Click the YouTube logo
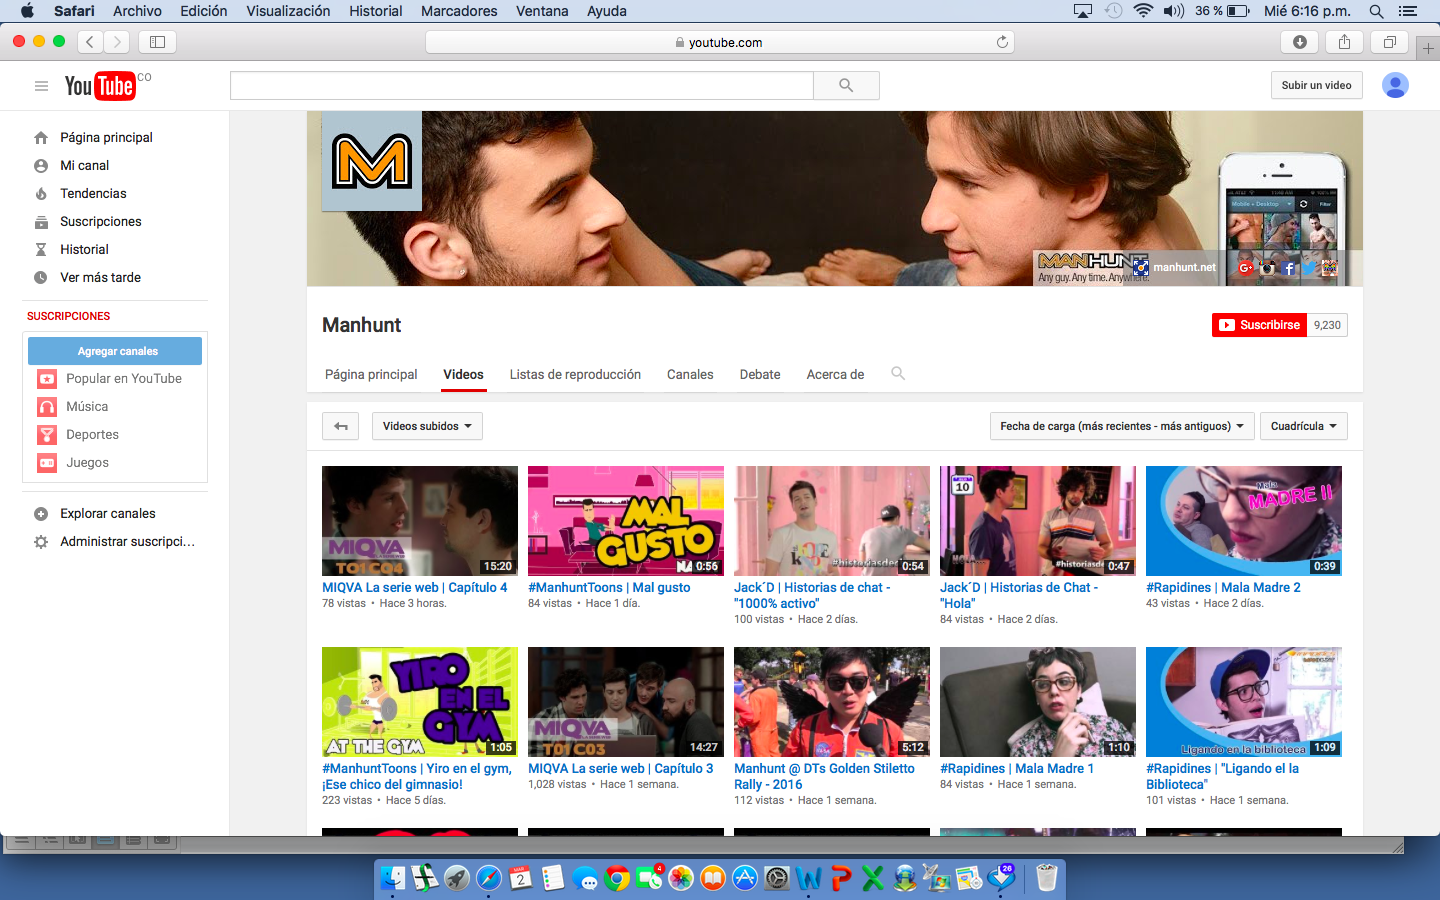 click(x=100, y=86)
